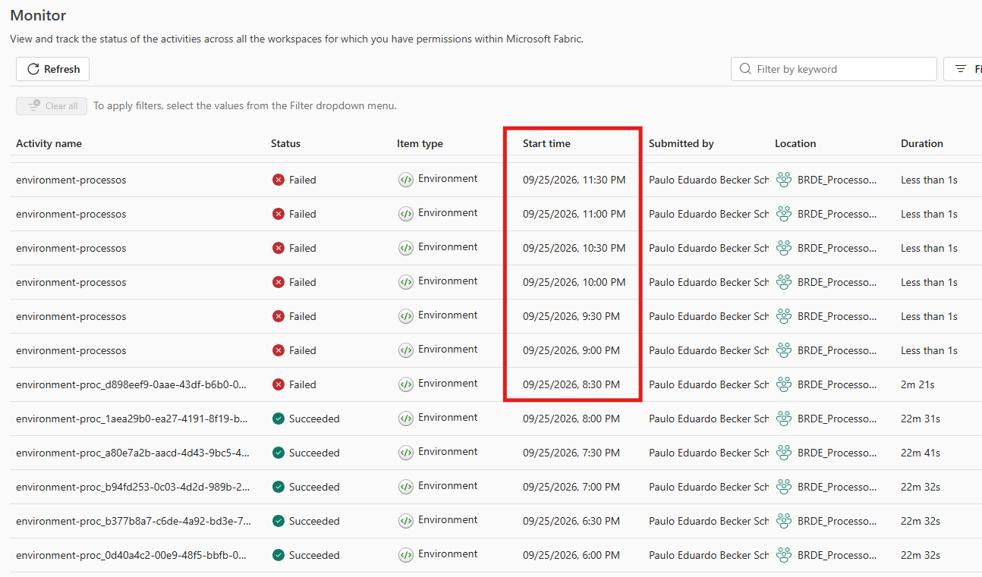This screenshot has height=577, width=982.
Task: Click the workspace icon in the 9:30 PM row
Action: 784,316
